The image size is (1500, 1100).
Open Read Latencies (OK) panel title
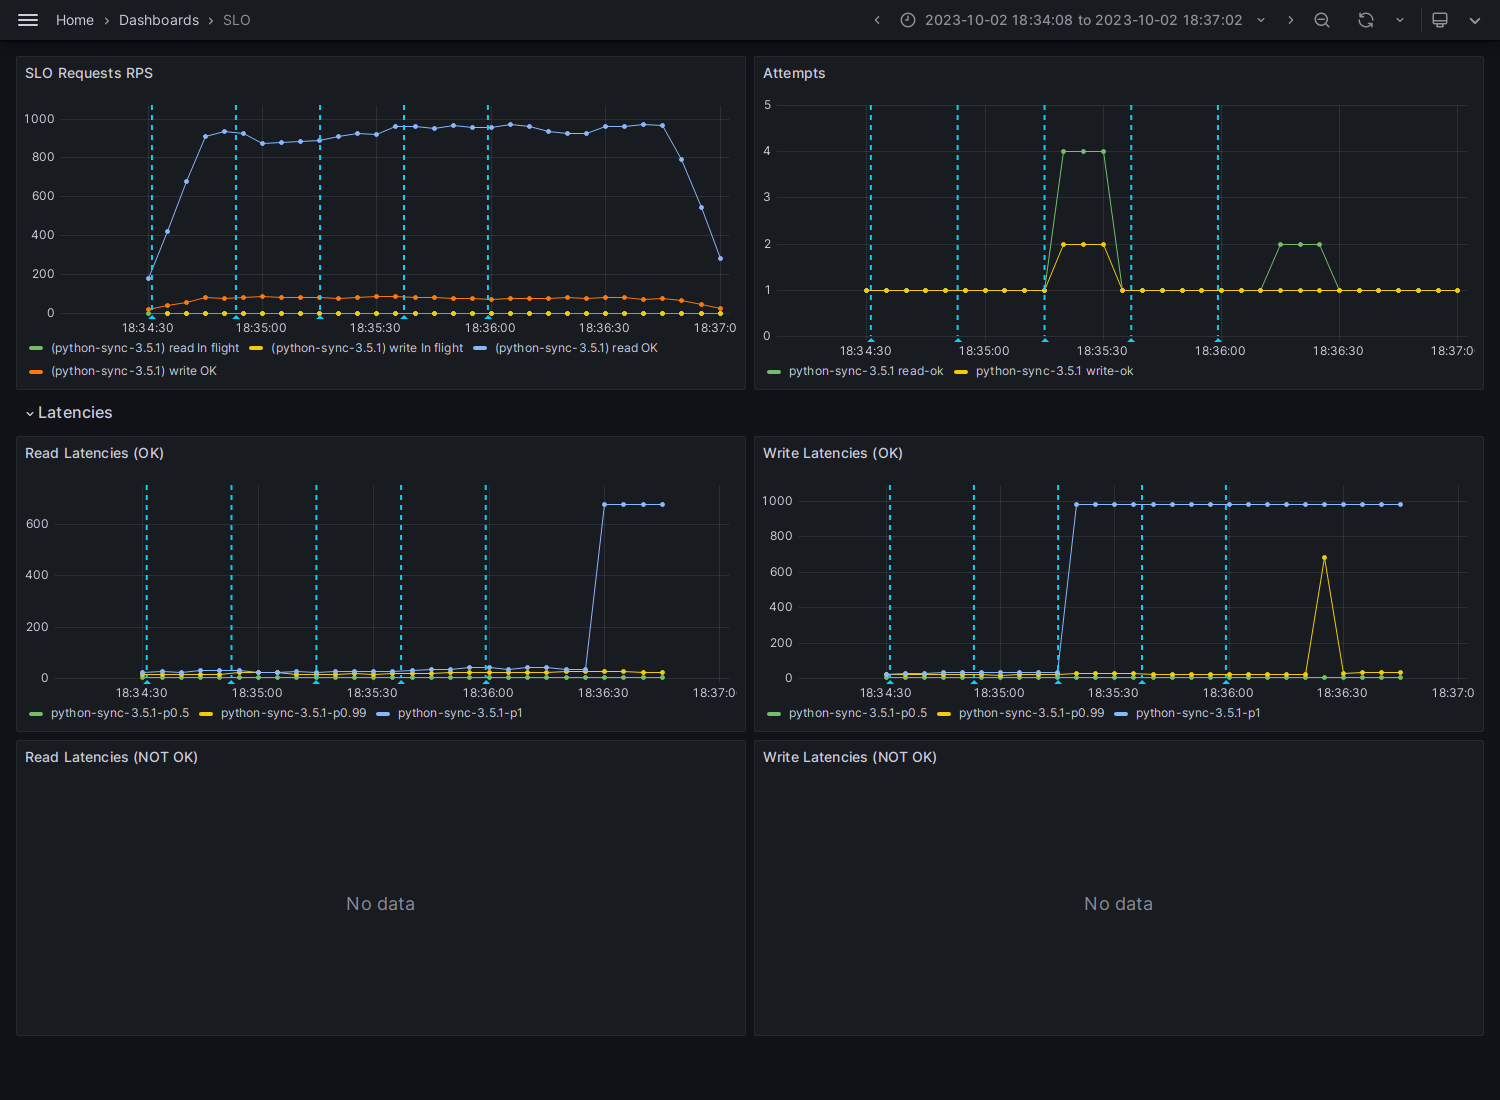[94, 453]
